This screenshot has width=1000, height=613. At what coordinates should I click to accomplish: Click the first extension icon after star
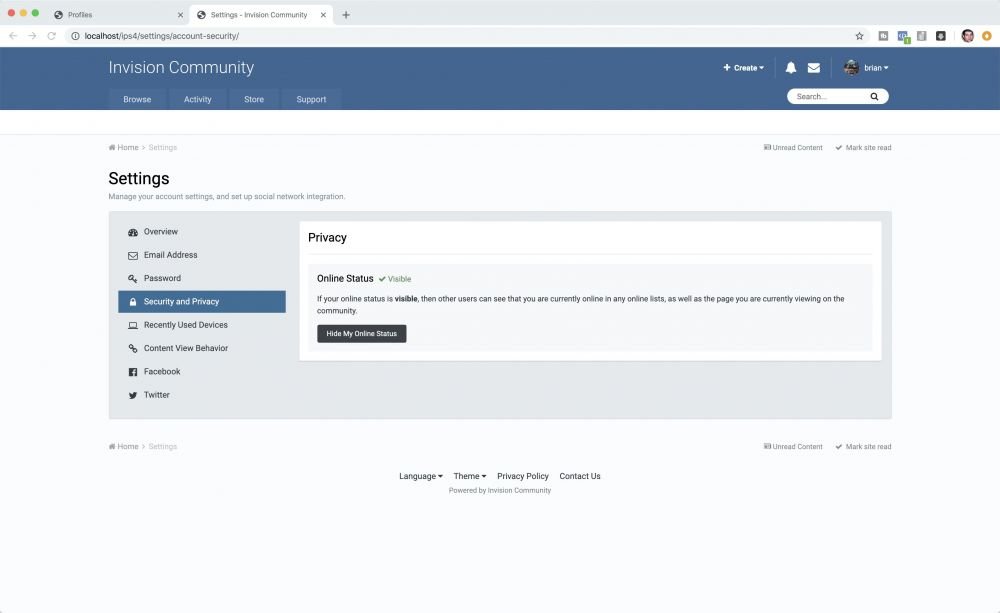pyautogui.click(x=883, y=36)
